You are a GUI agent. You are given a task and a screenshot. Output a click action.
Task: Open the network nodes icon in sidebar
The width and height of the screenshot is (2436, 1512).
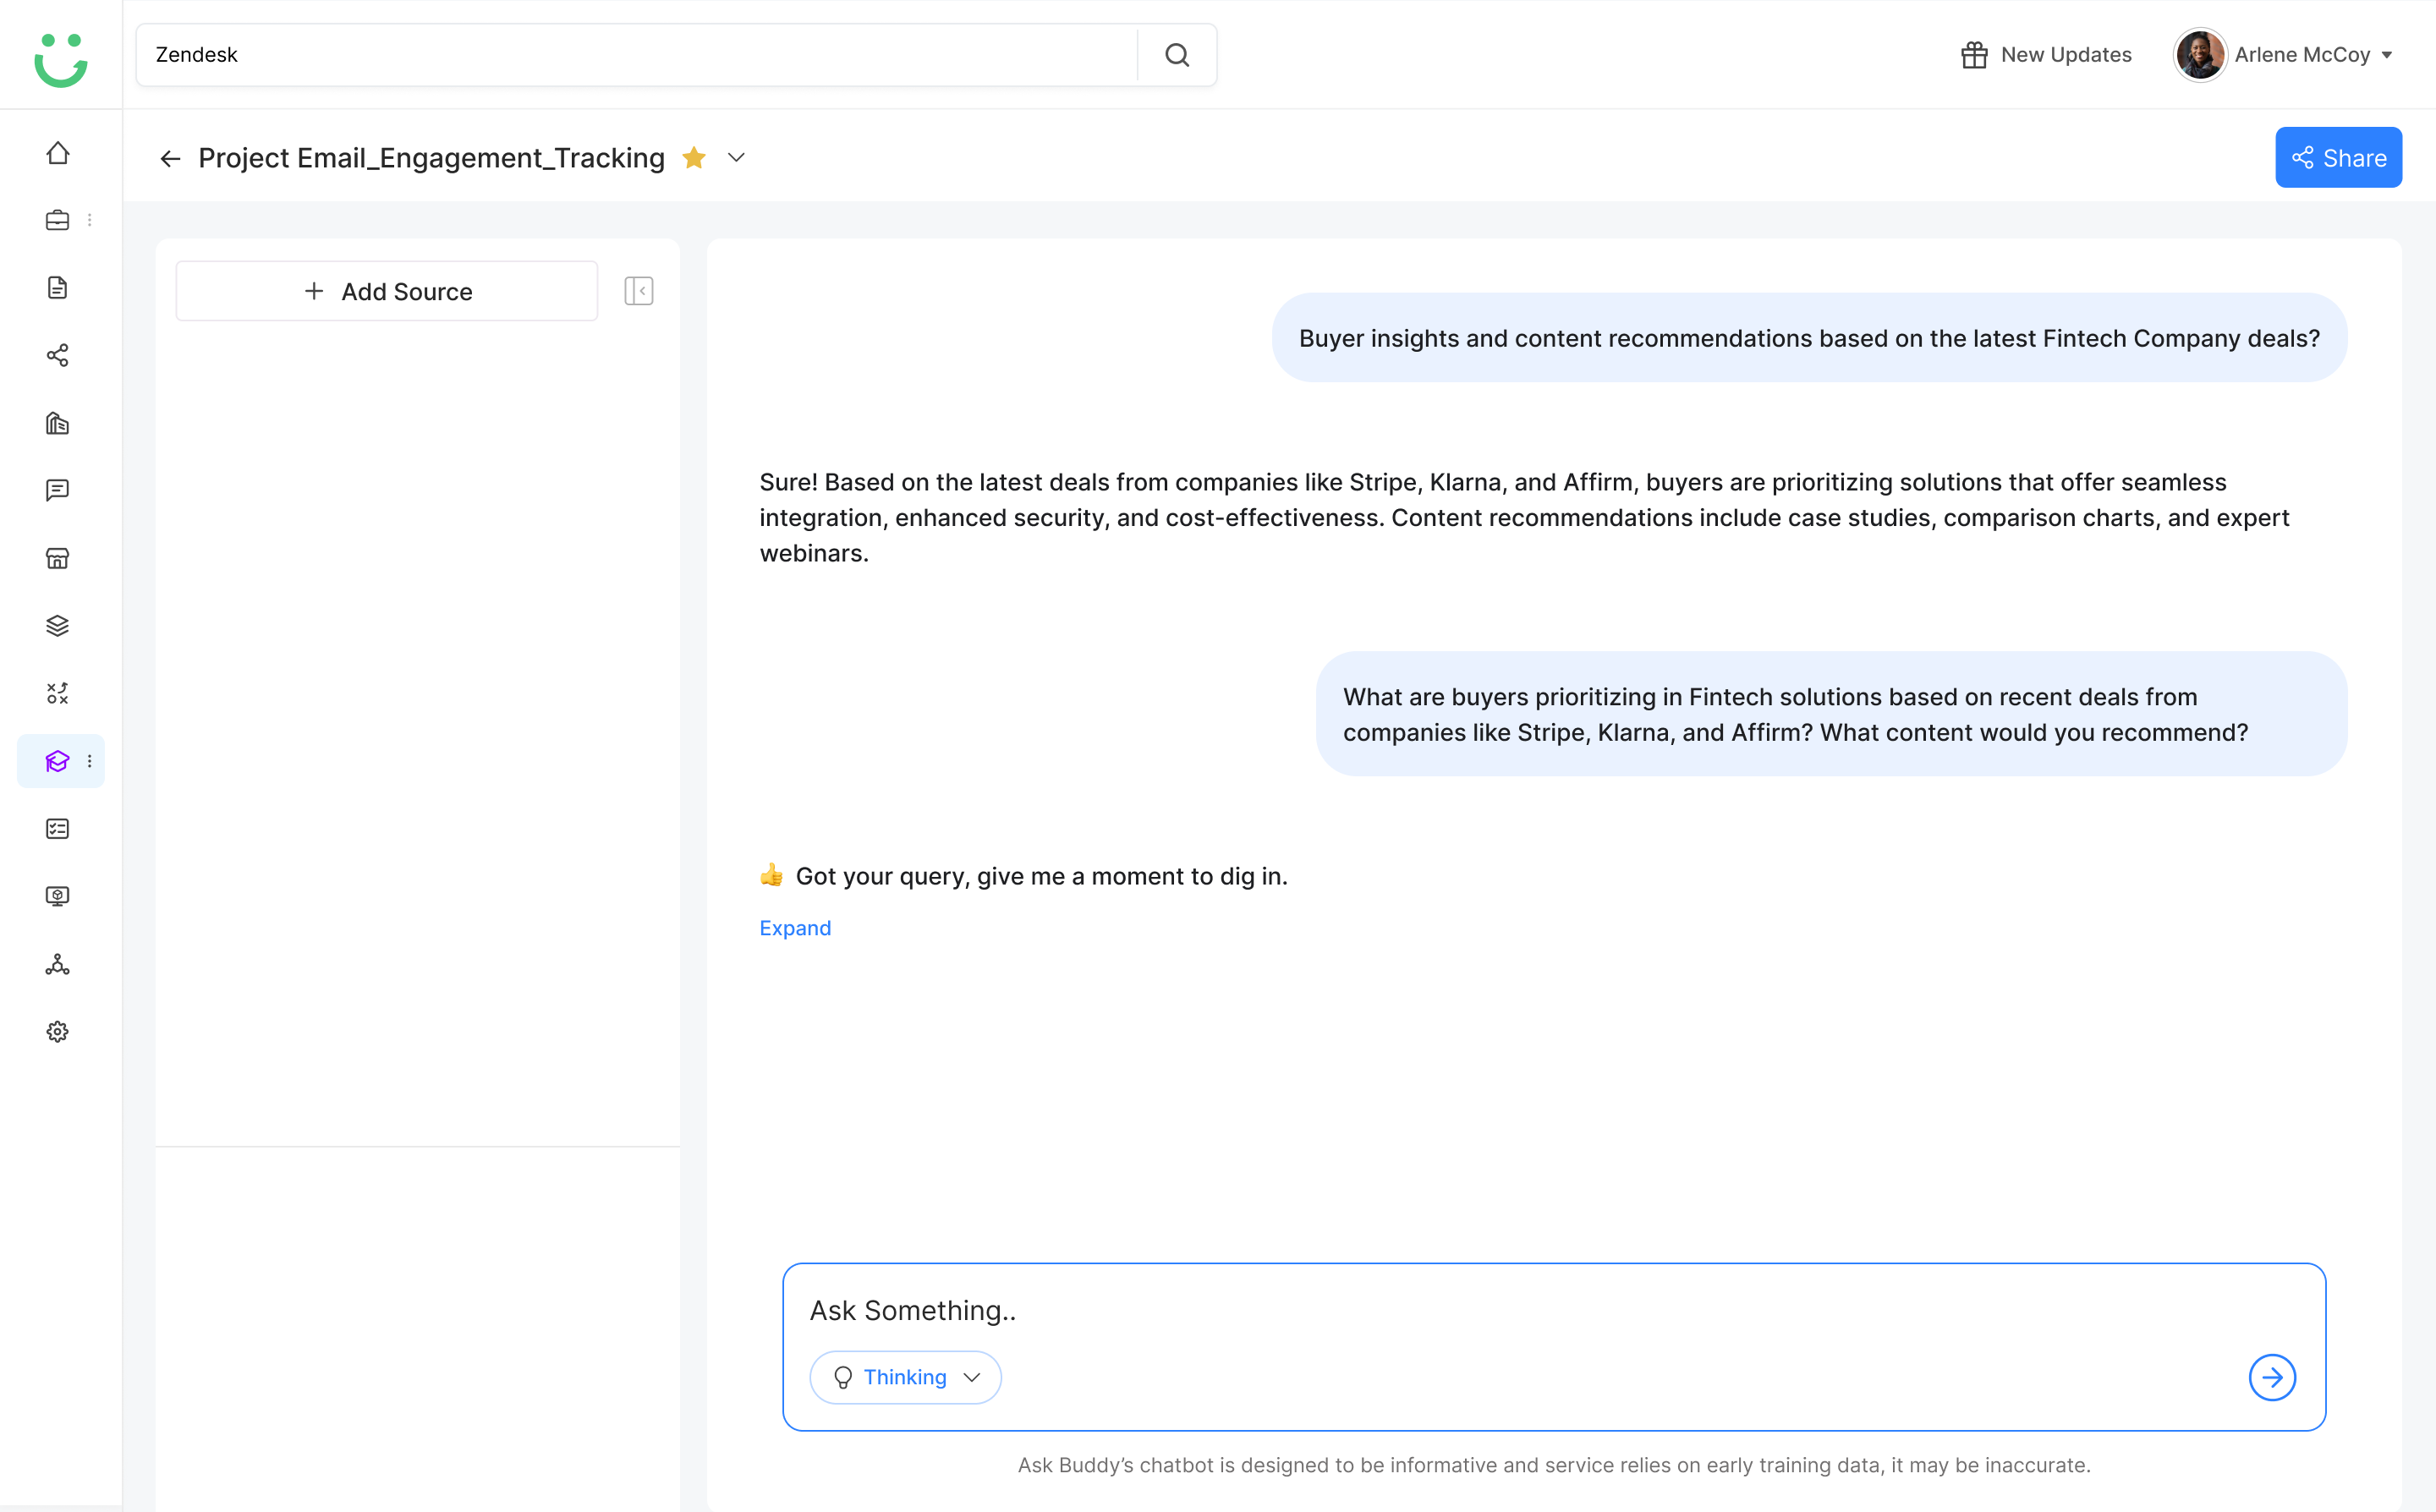(58, 964)
